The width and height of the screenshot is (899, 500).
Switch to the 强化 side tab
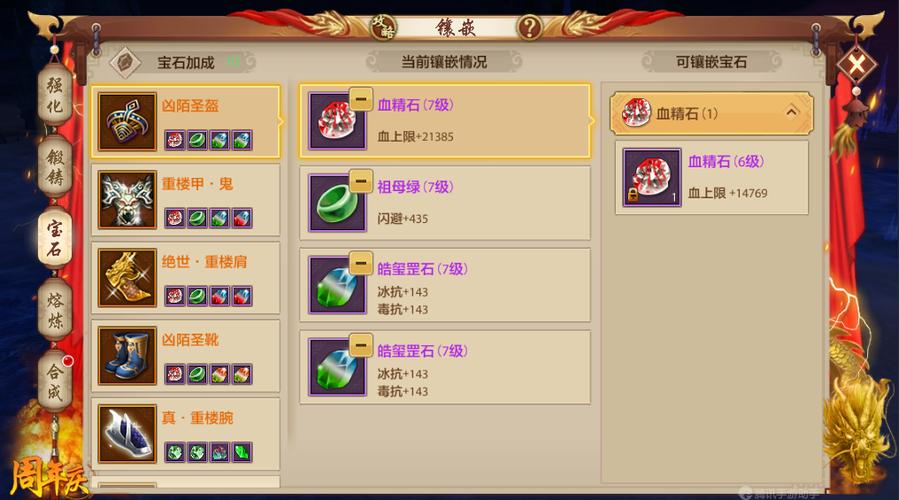click(55, 95)
